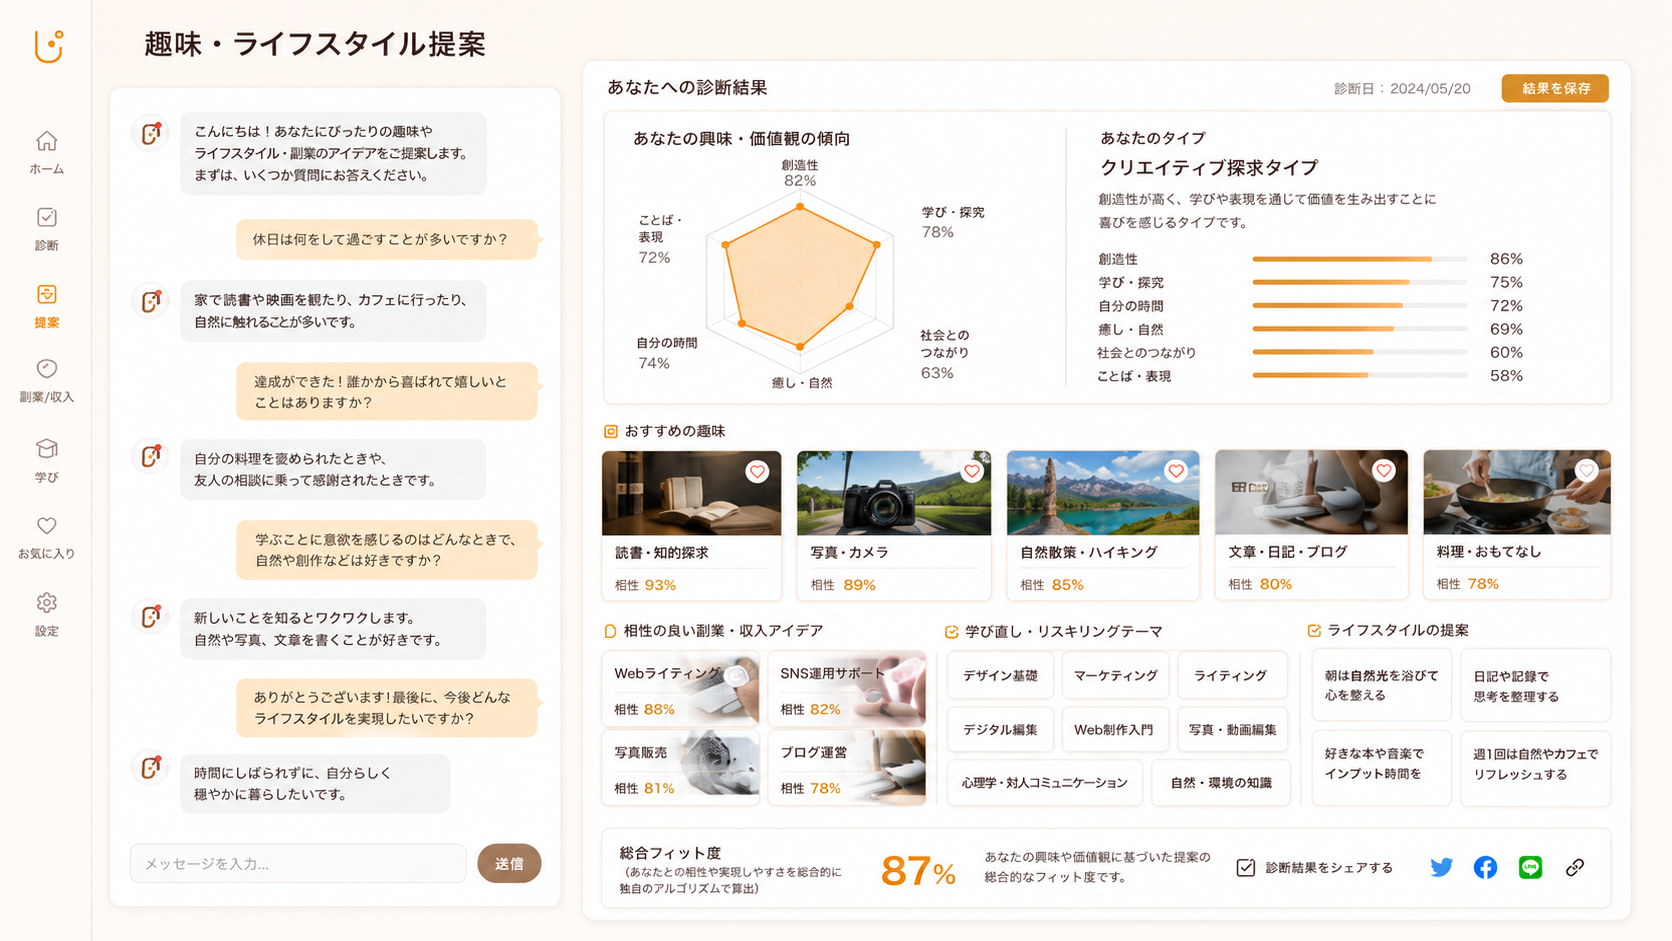Click the ことば・表現 58% progress bar
Image resolution: width=1672 pixels, height=941 pixels.
pyautogui.click(x=1359, y=375)
